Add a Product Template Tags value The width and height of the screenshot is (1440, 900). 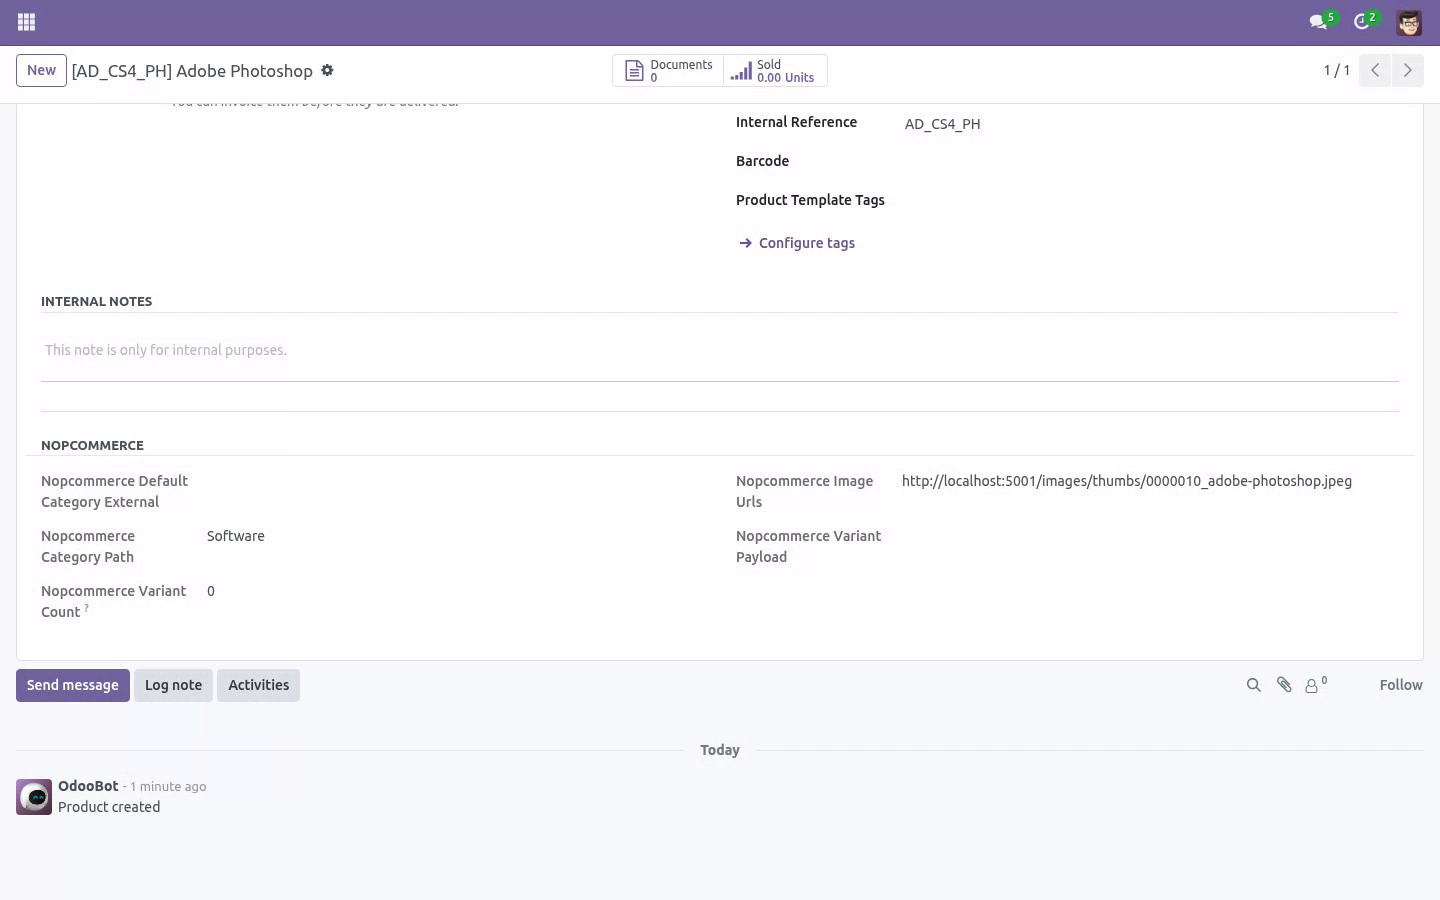[1150, 201]
